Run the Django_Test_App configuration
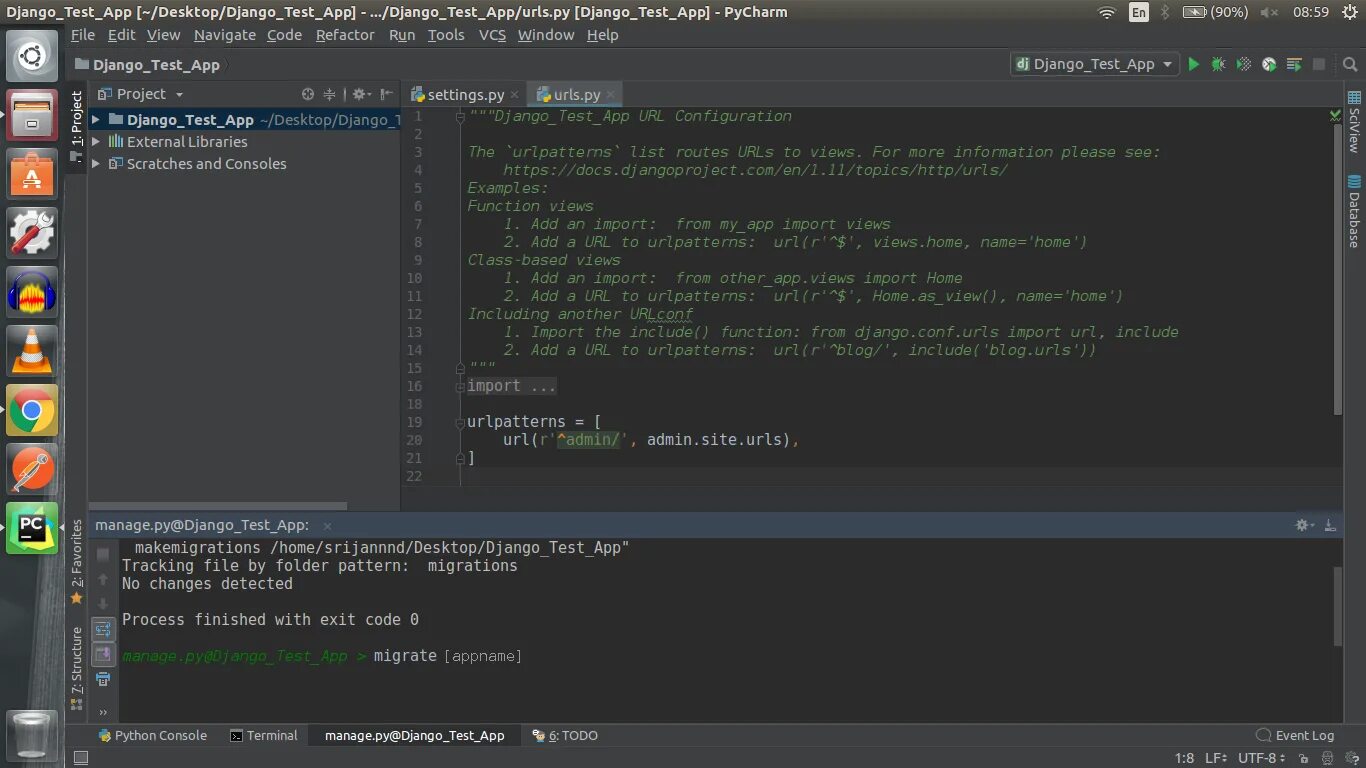 1193,64
